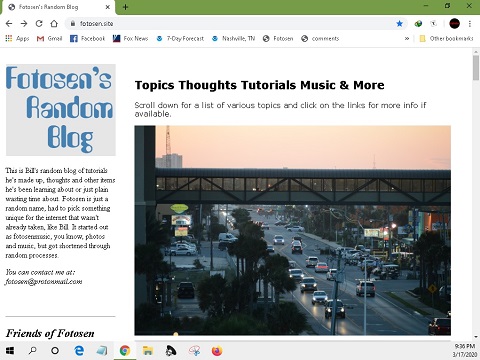Toggle the bookmark star for this page
Viewport: 480px width, 360px height.
click(x=399, y=24)
